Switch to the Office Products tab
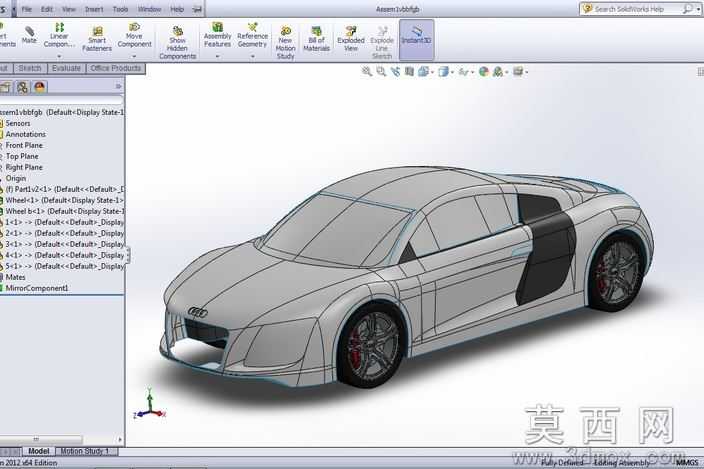This screenshot has height=469, width=704. coord(115,68)
